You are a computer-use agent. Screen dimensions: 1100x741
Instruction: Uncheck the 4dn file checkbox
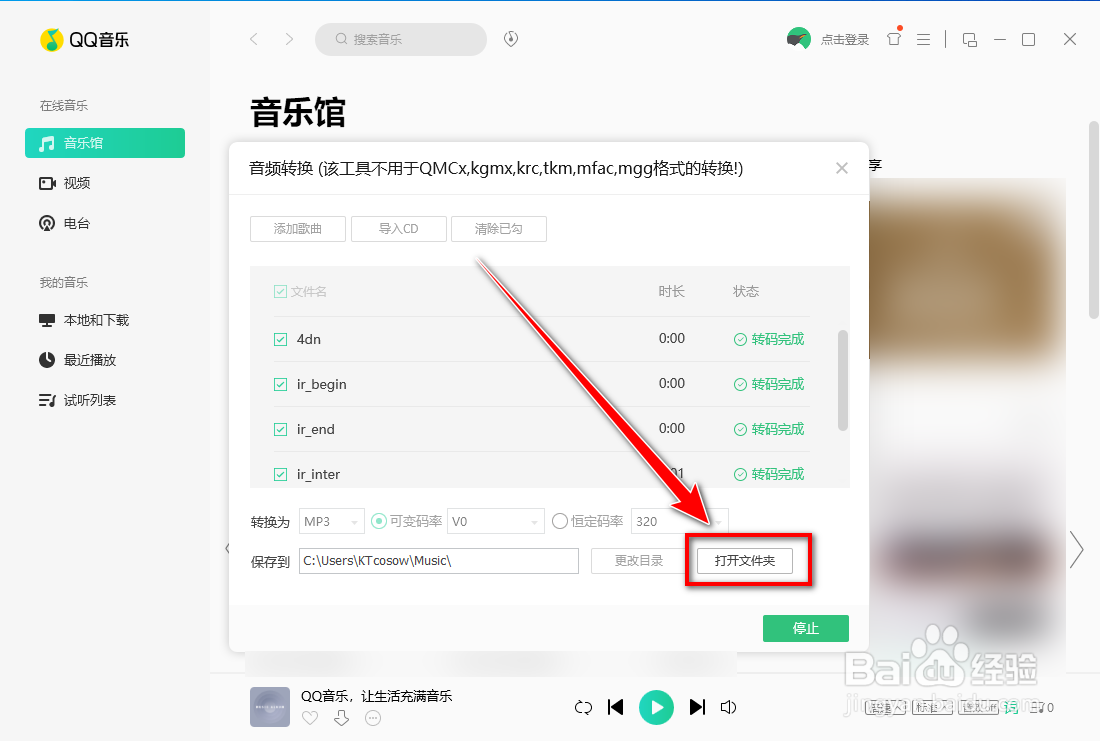click(281, 340)
